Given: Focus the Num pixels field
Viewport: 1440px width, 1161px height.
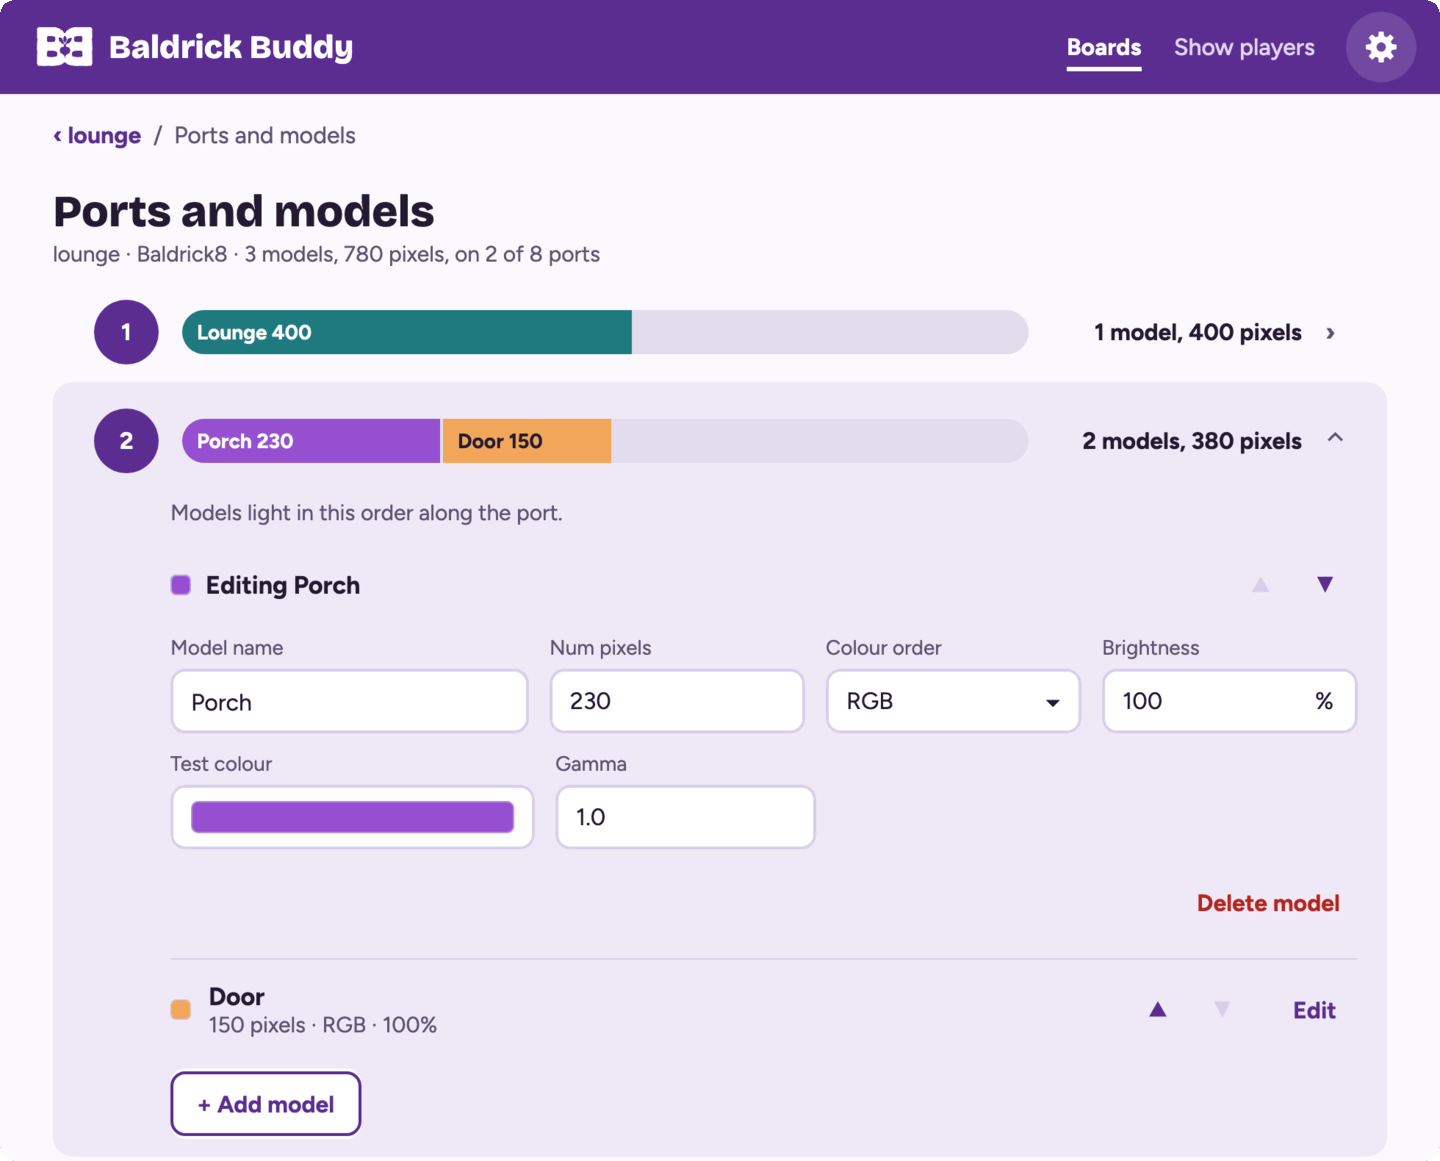Looking at the screenshot, I should click(677, 701).
